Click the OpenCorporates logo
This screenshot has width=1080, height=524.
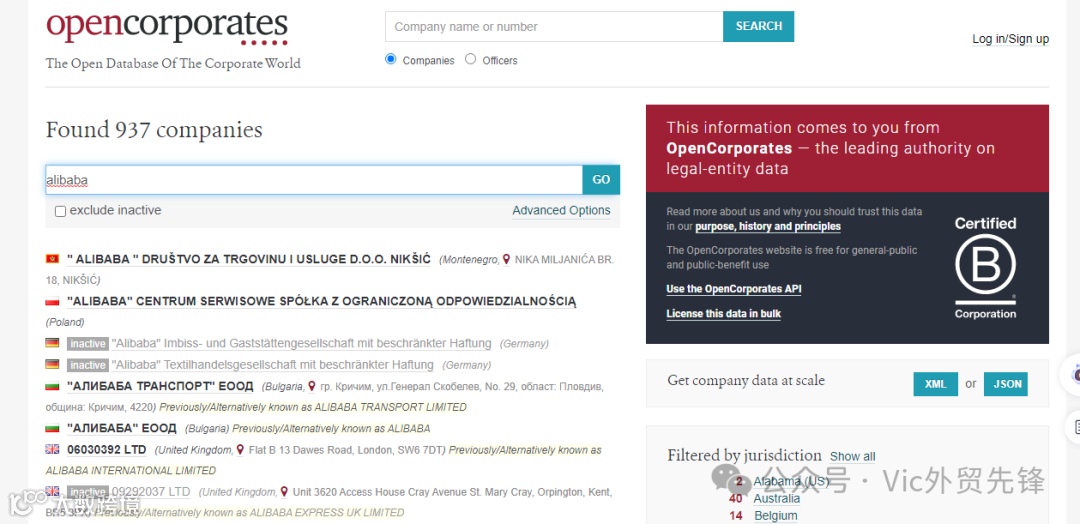coord(167,28)
